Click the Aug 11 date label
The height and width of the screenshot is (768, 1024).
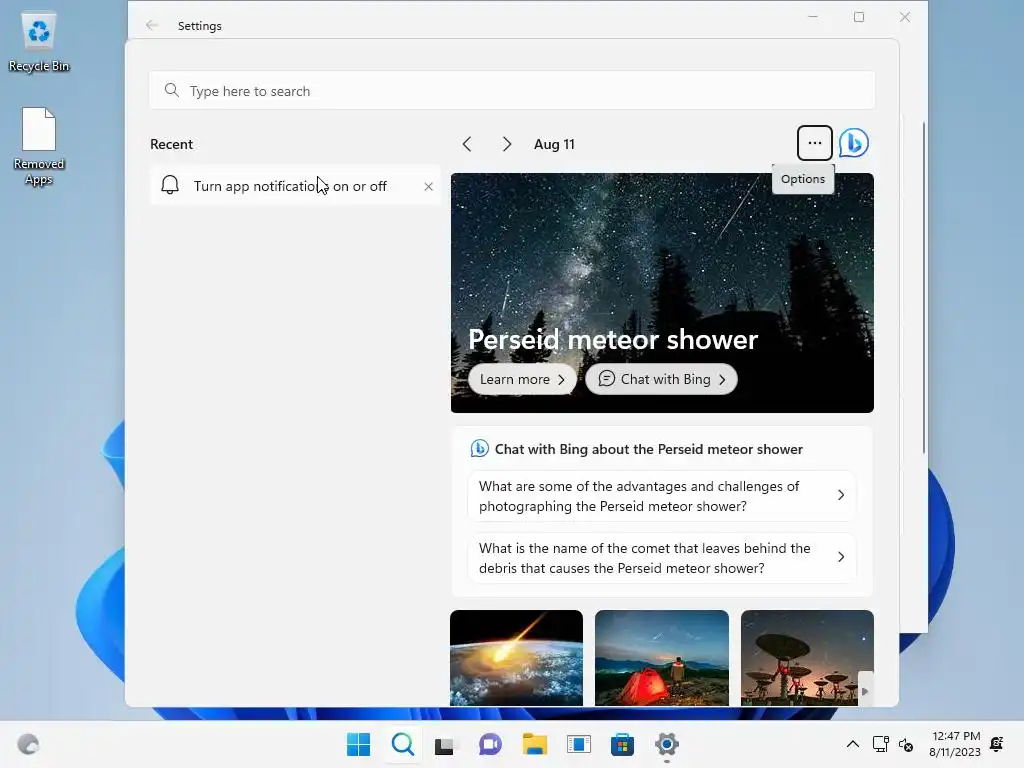click(554, 144)
